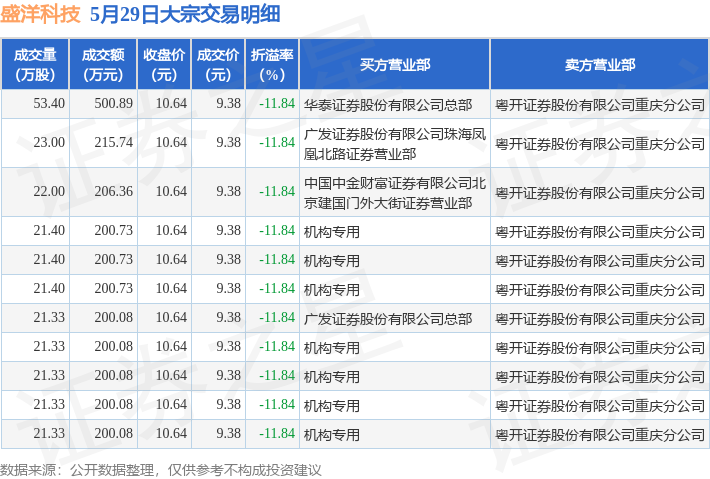Click the 22.00 volume cell
710x479 pixels.
click(35, 192)
